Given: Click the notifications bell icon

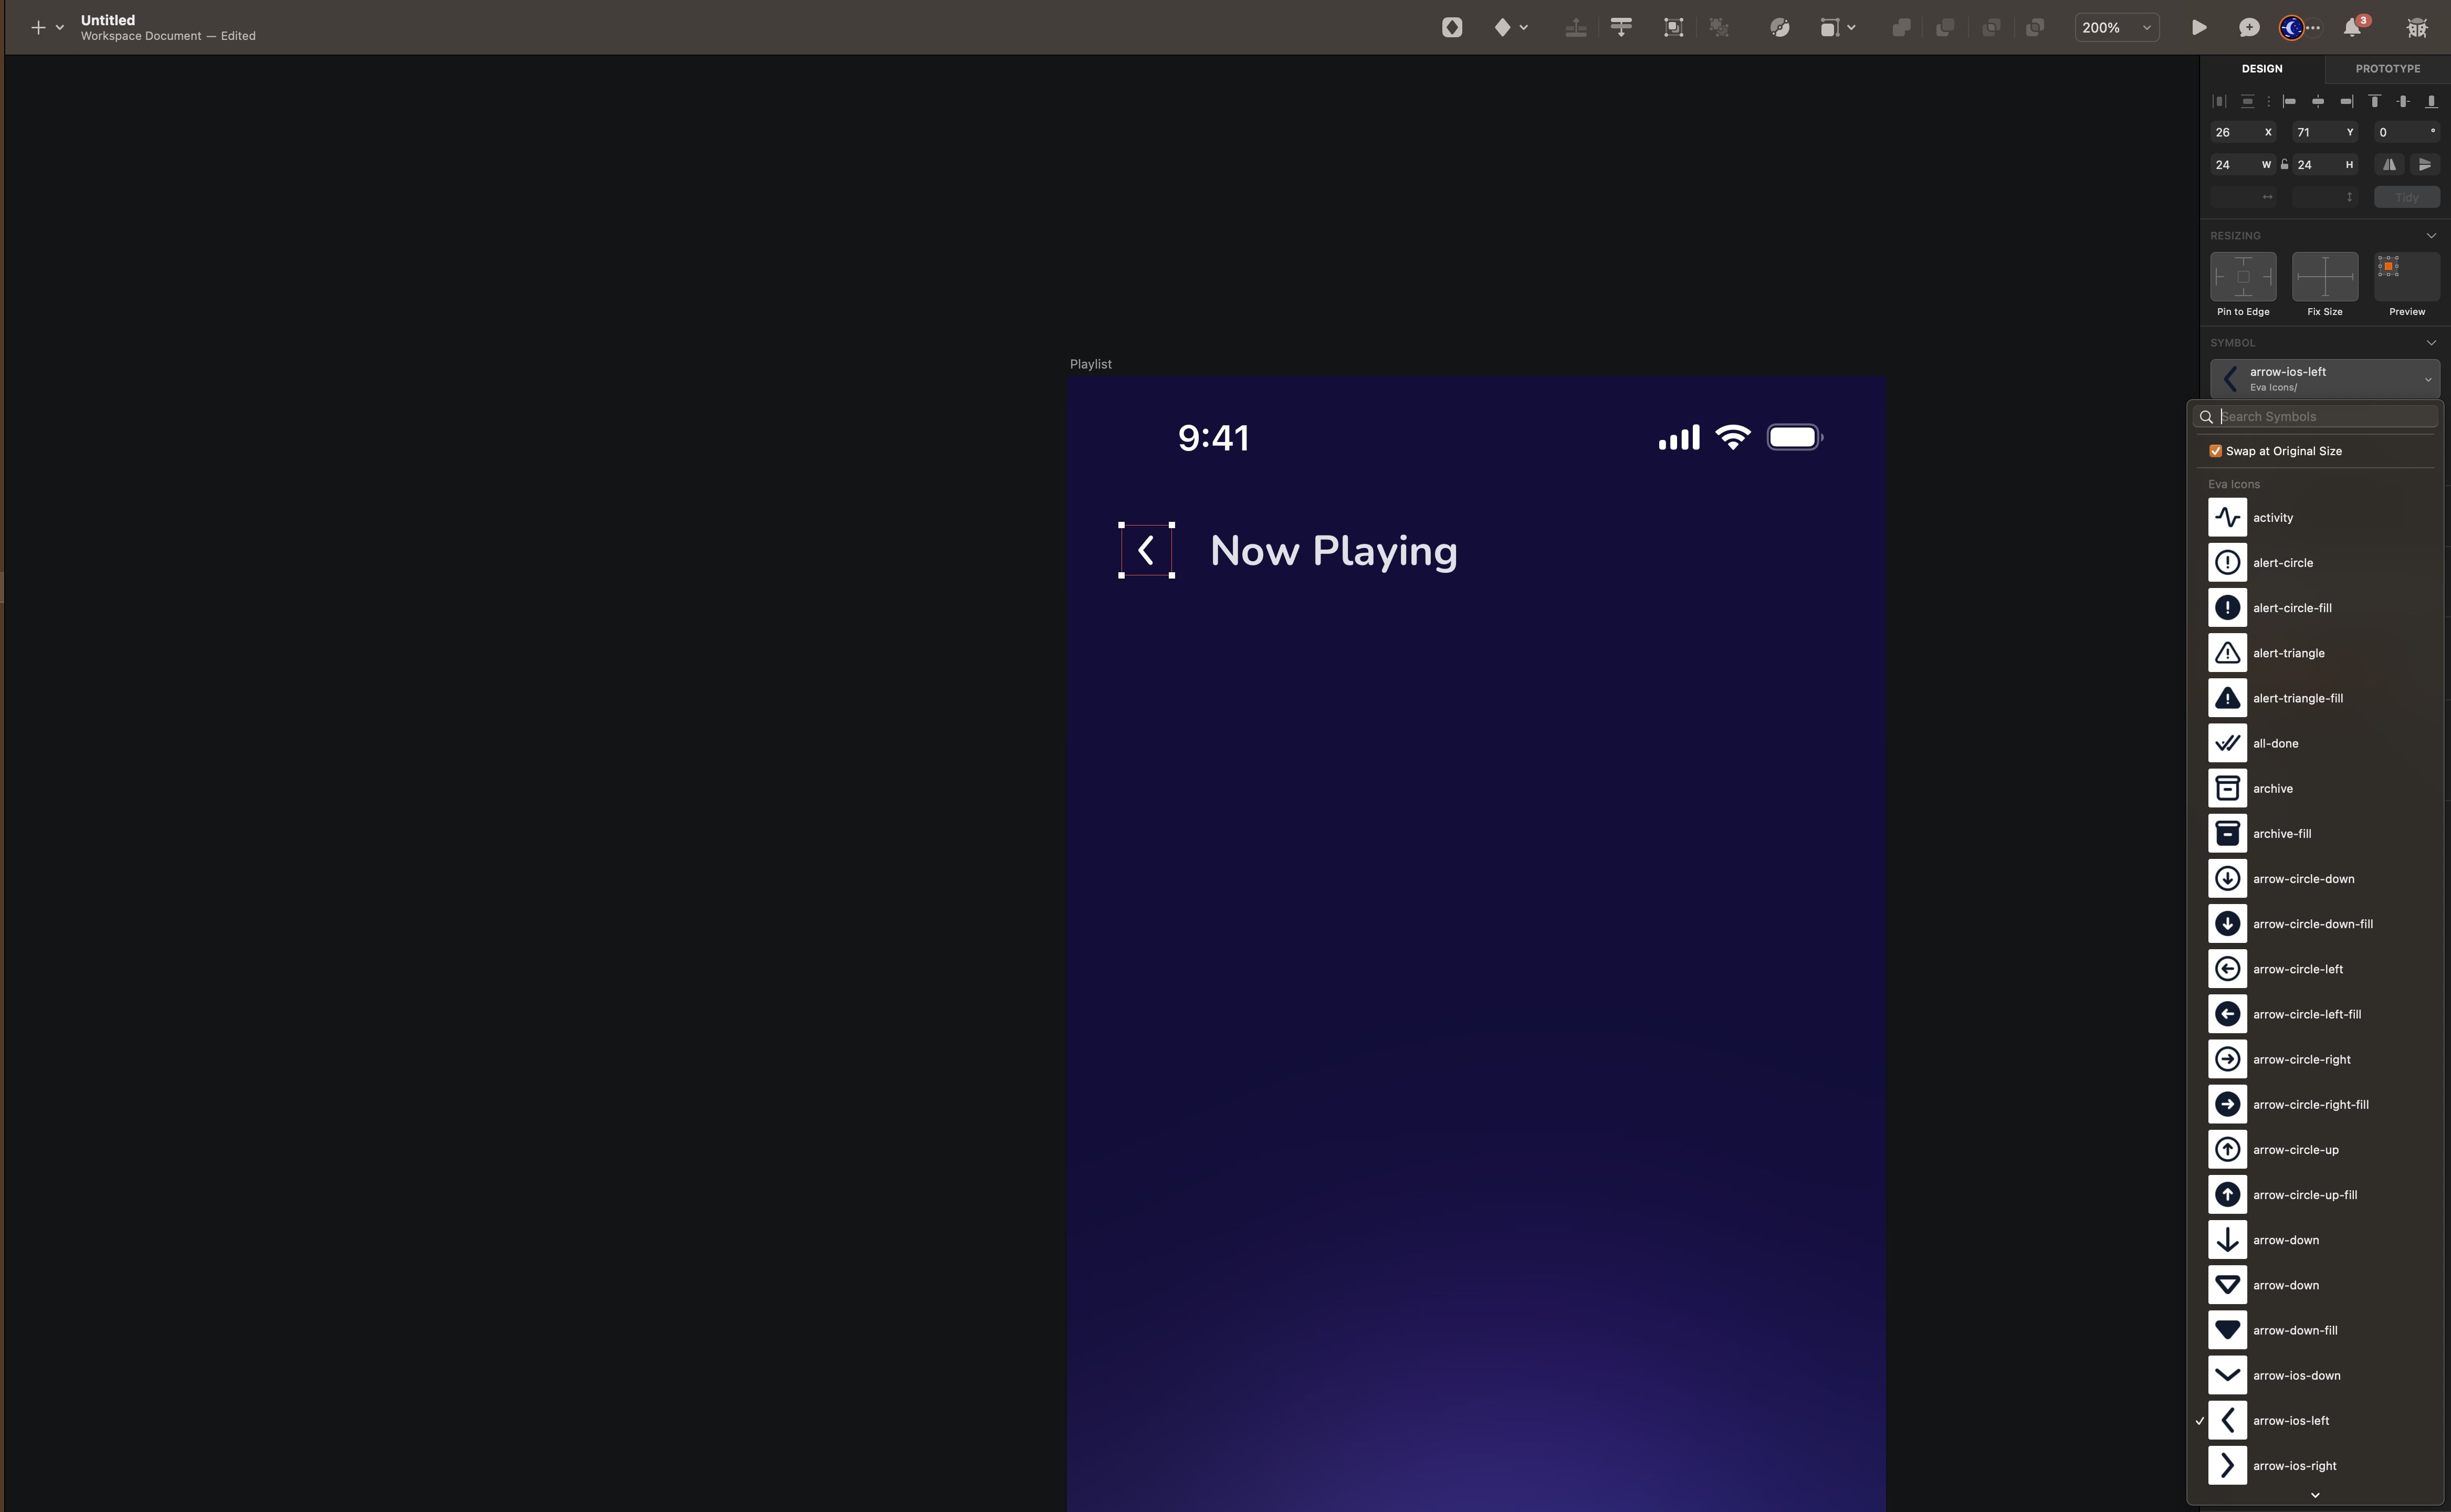Looking at the screenshot, I should pos(2353,27).
